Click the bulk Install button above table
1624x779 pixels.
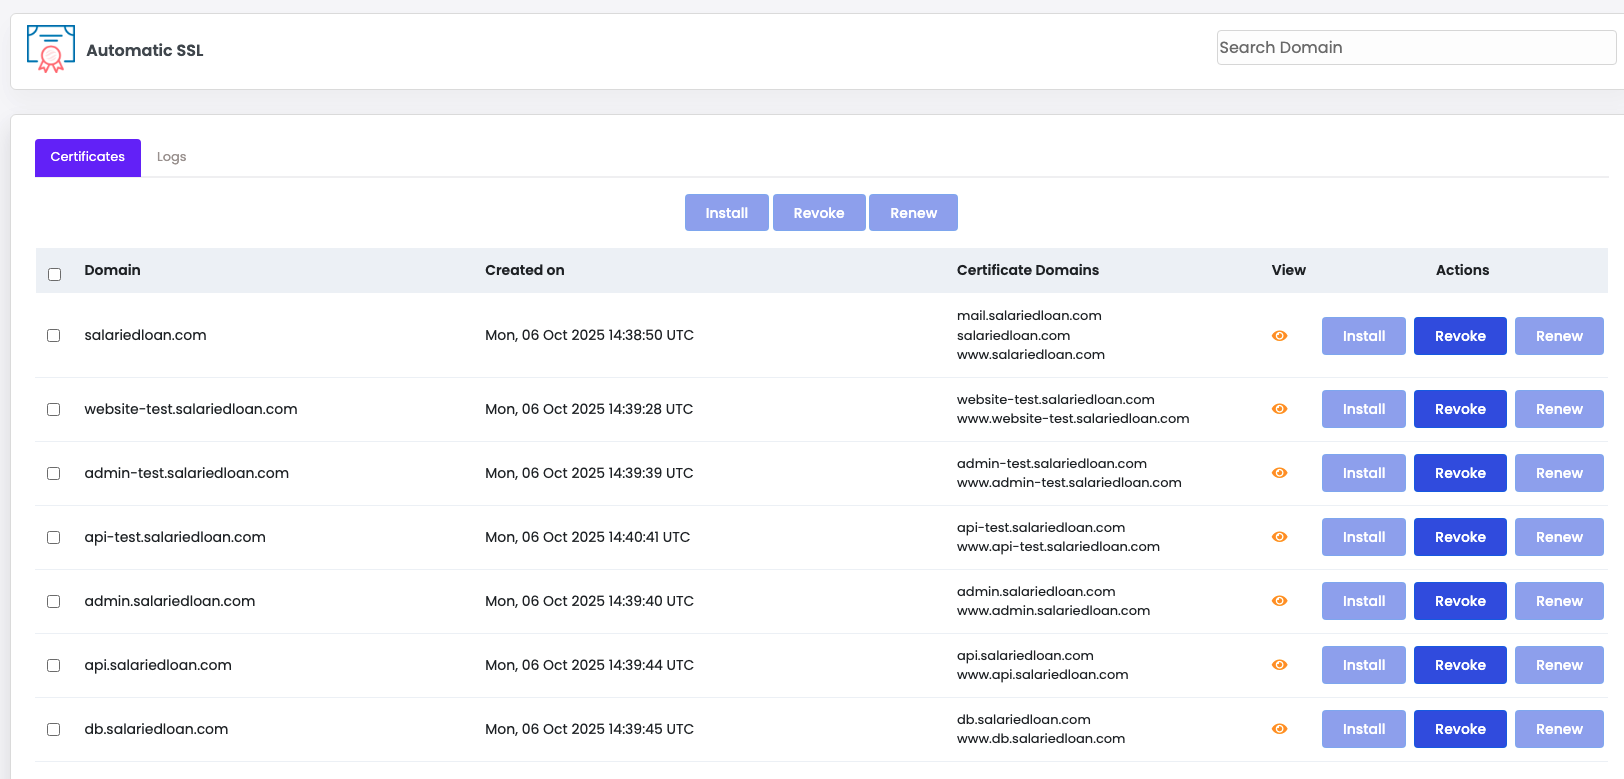click(726, 213)
